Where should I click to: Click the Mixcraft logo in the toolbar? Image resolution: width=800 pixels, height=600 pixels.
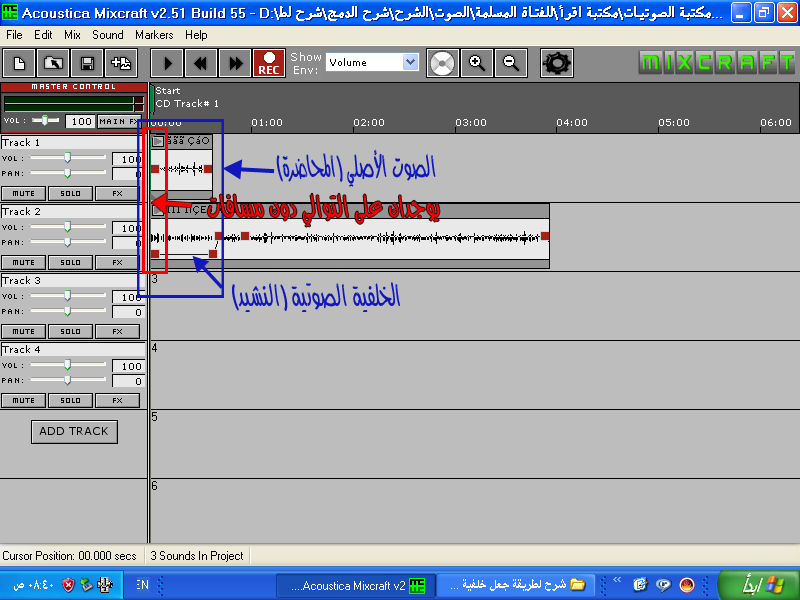pyautogui.click(x=717, y=63)
